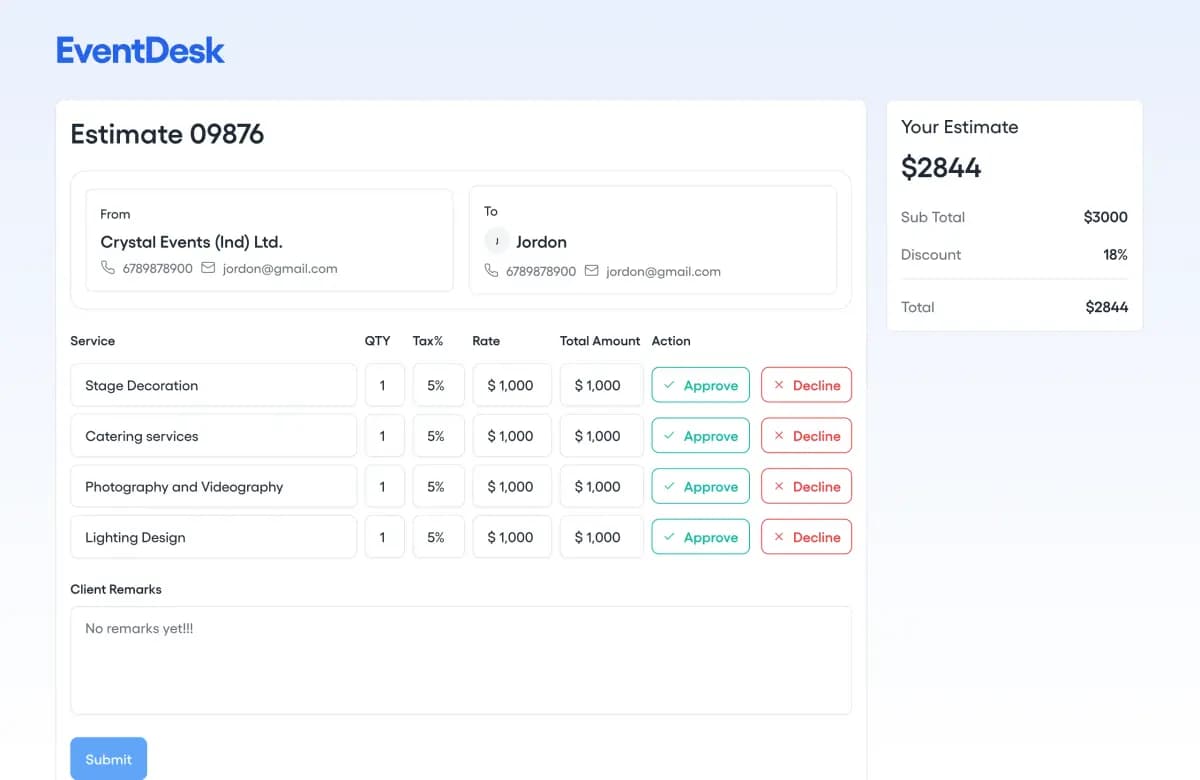Decline the Photography and Videography service

[x=806, y=486]
